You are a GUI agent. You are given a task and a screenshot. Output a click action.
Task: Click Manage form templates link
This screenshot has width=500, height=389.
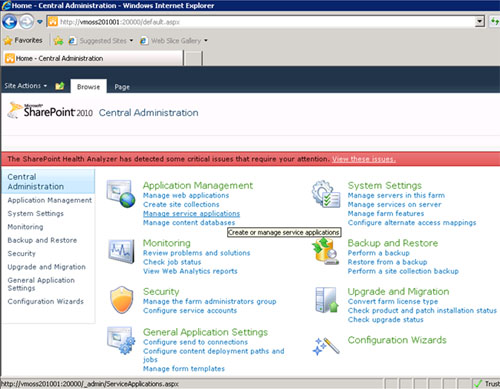pyautogui.click(x=184, y=369)
